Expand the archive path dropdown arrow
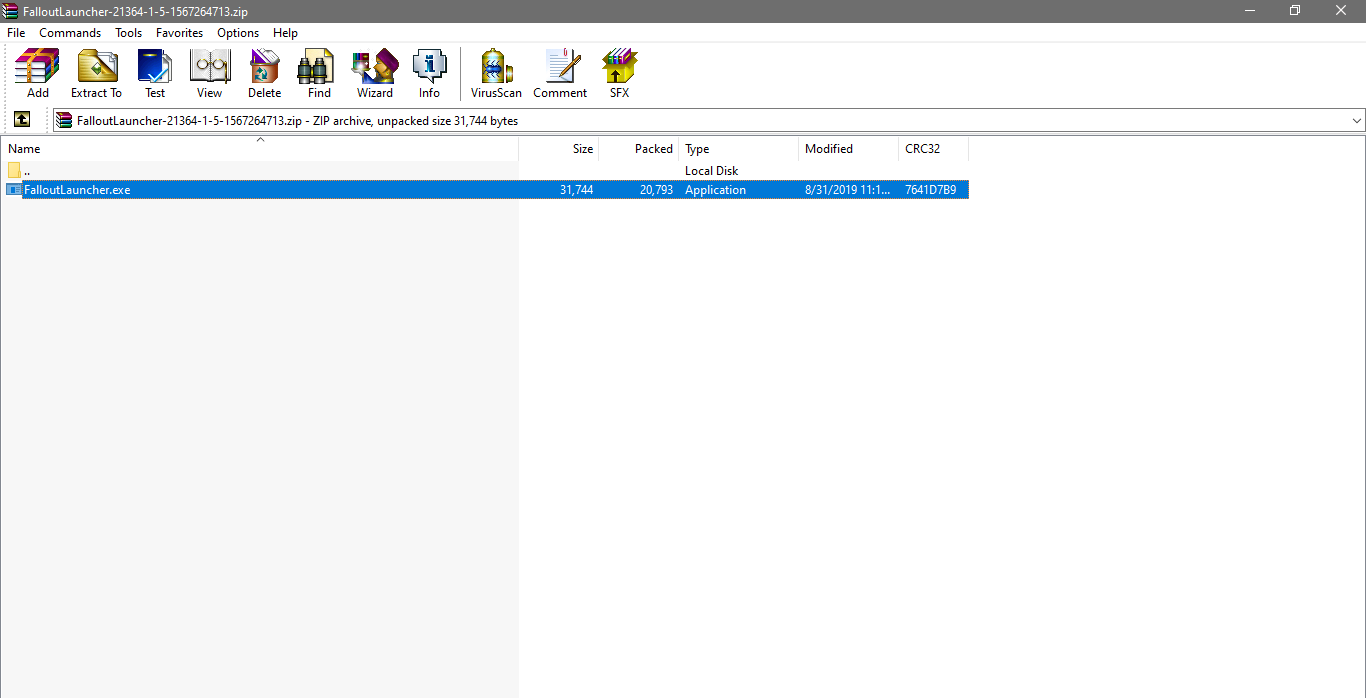1366x698 pixels. pos(1356,121)
